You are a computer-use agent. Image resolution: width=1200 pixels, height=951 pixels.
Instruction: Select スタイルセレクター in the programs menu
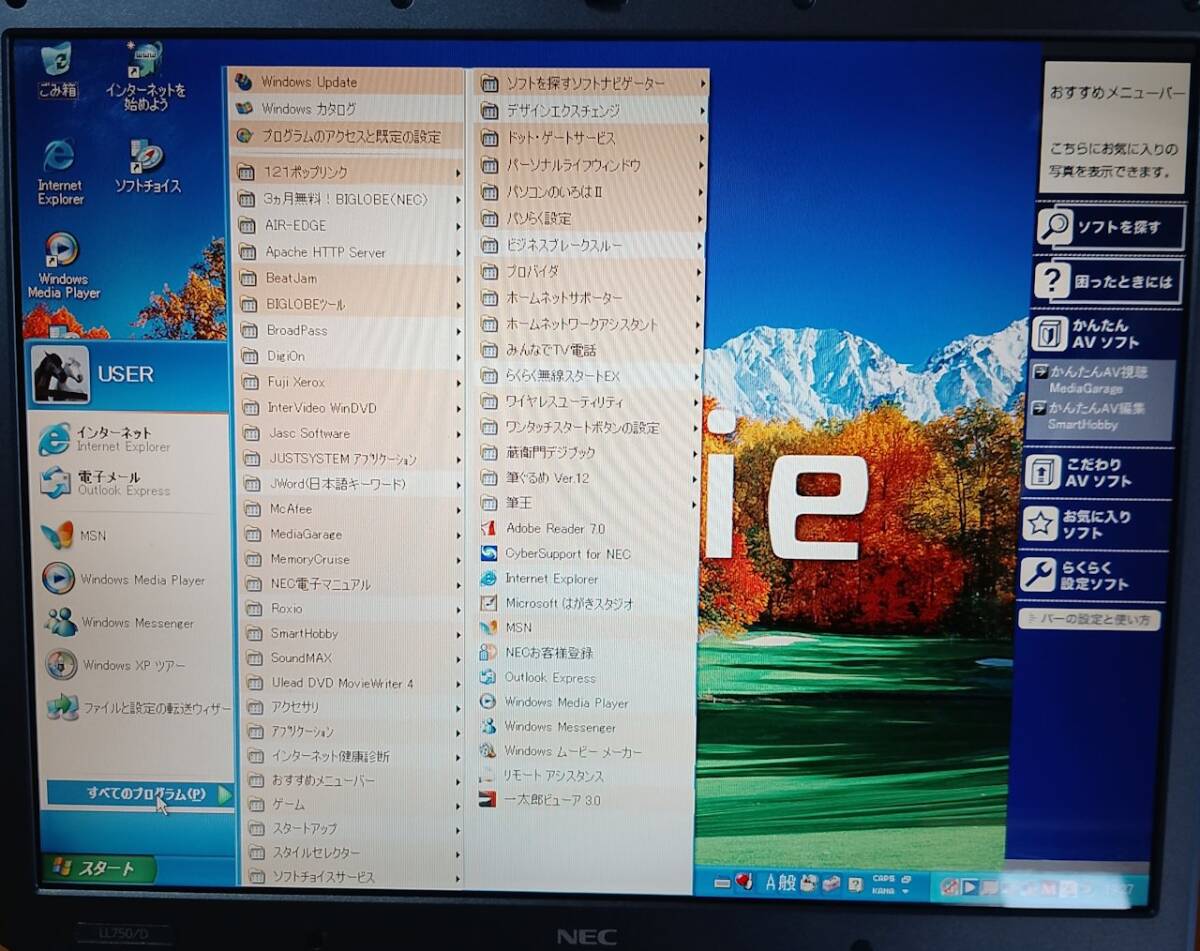click(x=351, y=853)
